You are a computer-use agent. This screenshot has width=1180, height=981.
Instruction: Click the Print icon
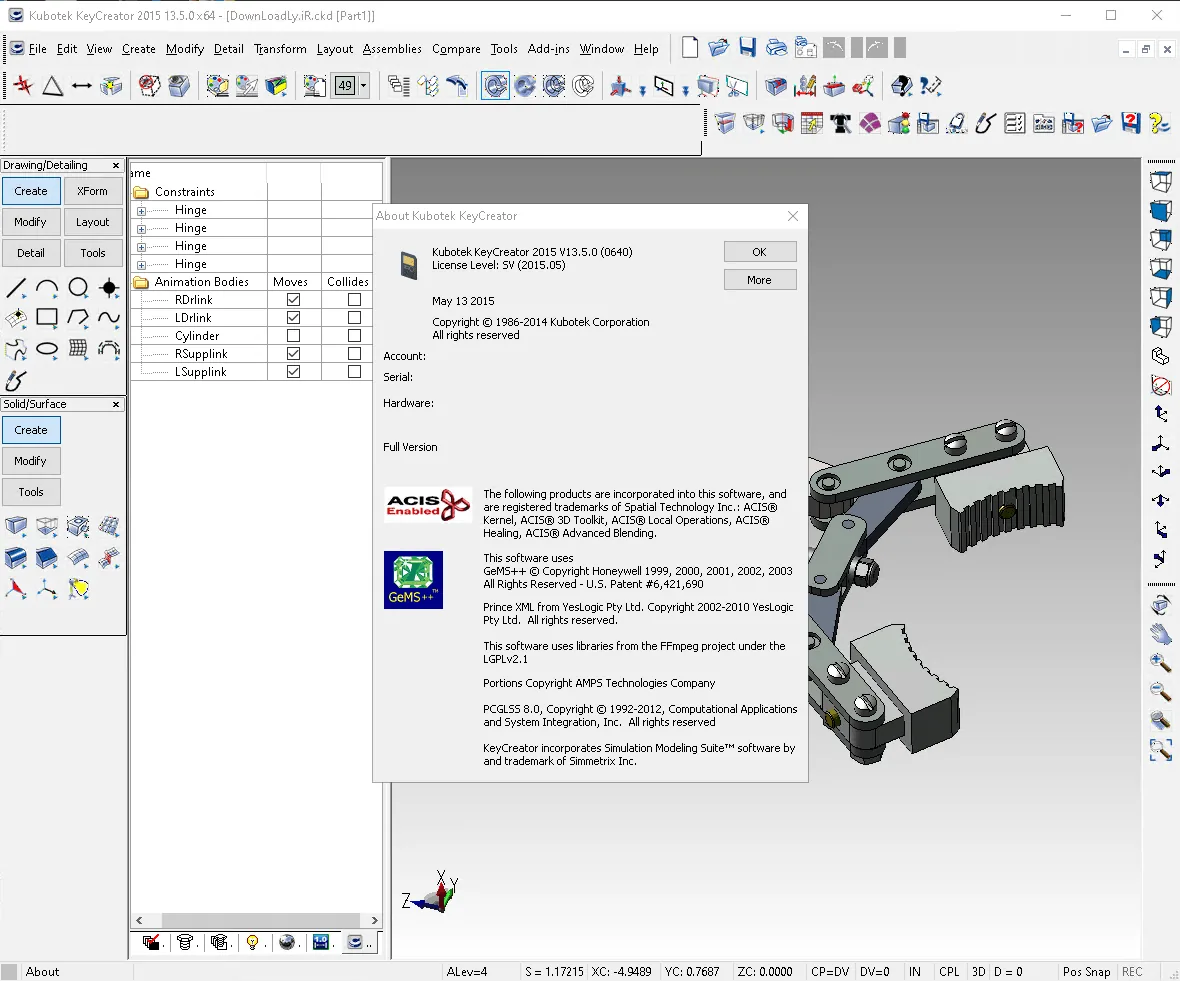click(776, 48)
